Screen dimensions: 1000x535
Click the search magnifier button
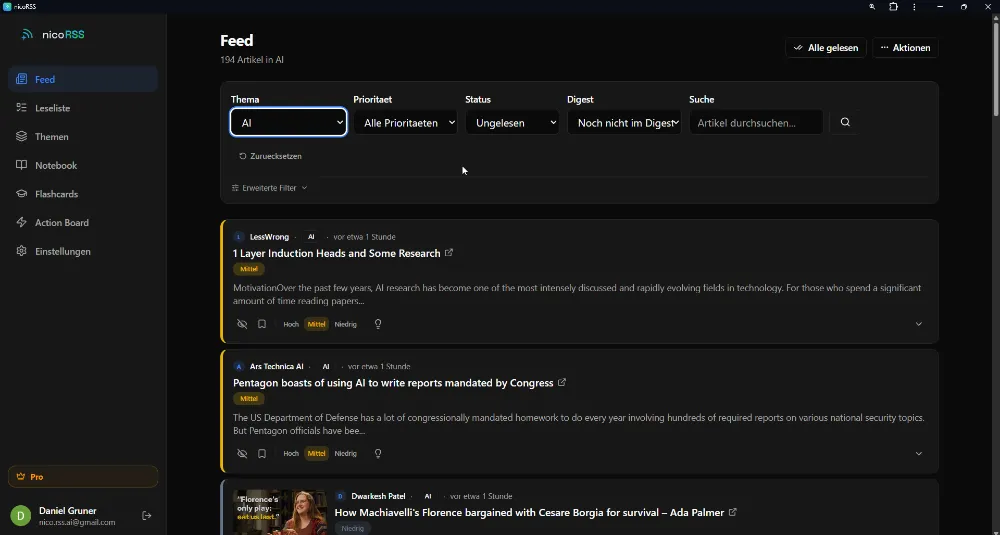click(x=845, y=122)
